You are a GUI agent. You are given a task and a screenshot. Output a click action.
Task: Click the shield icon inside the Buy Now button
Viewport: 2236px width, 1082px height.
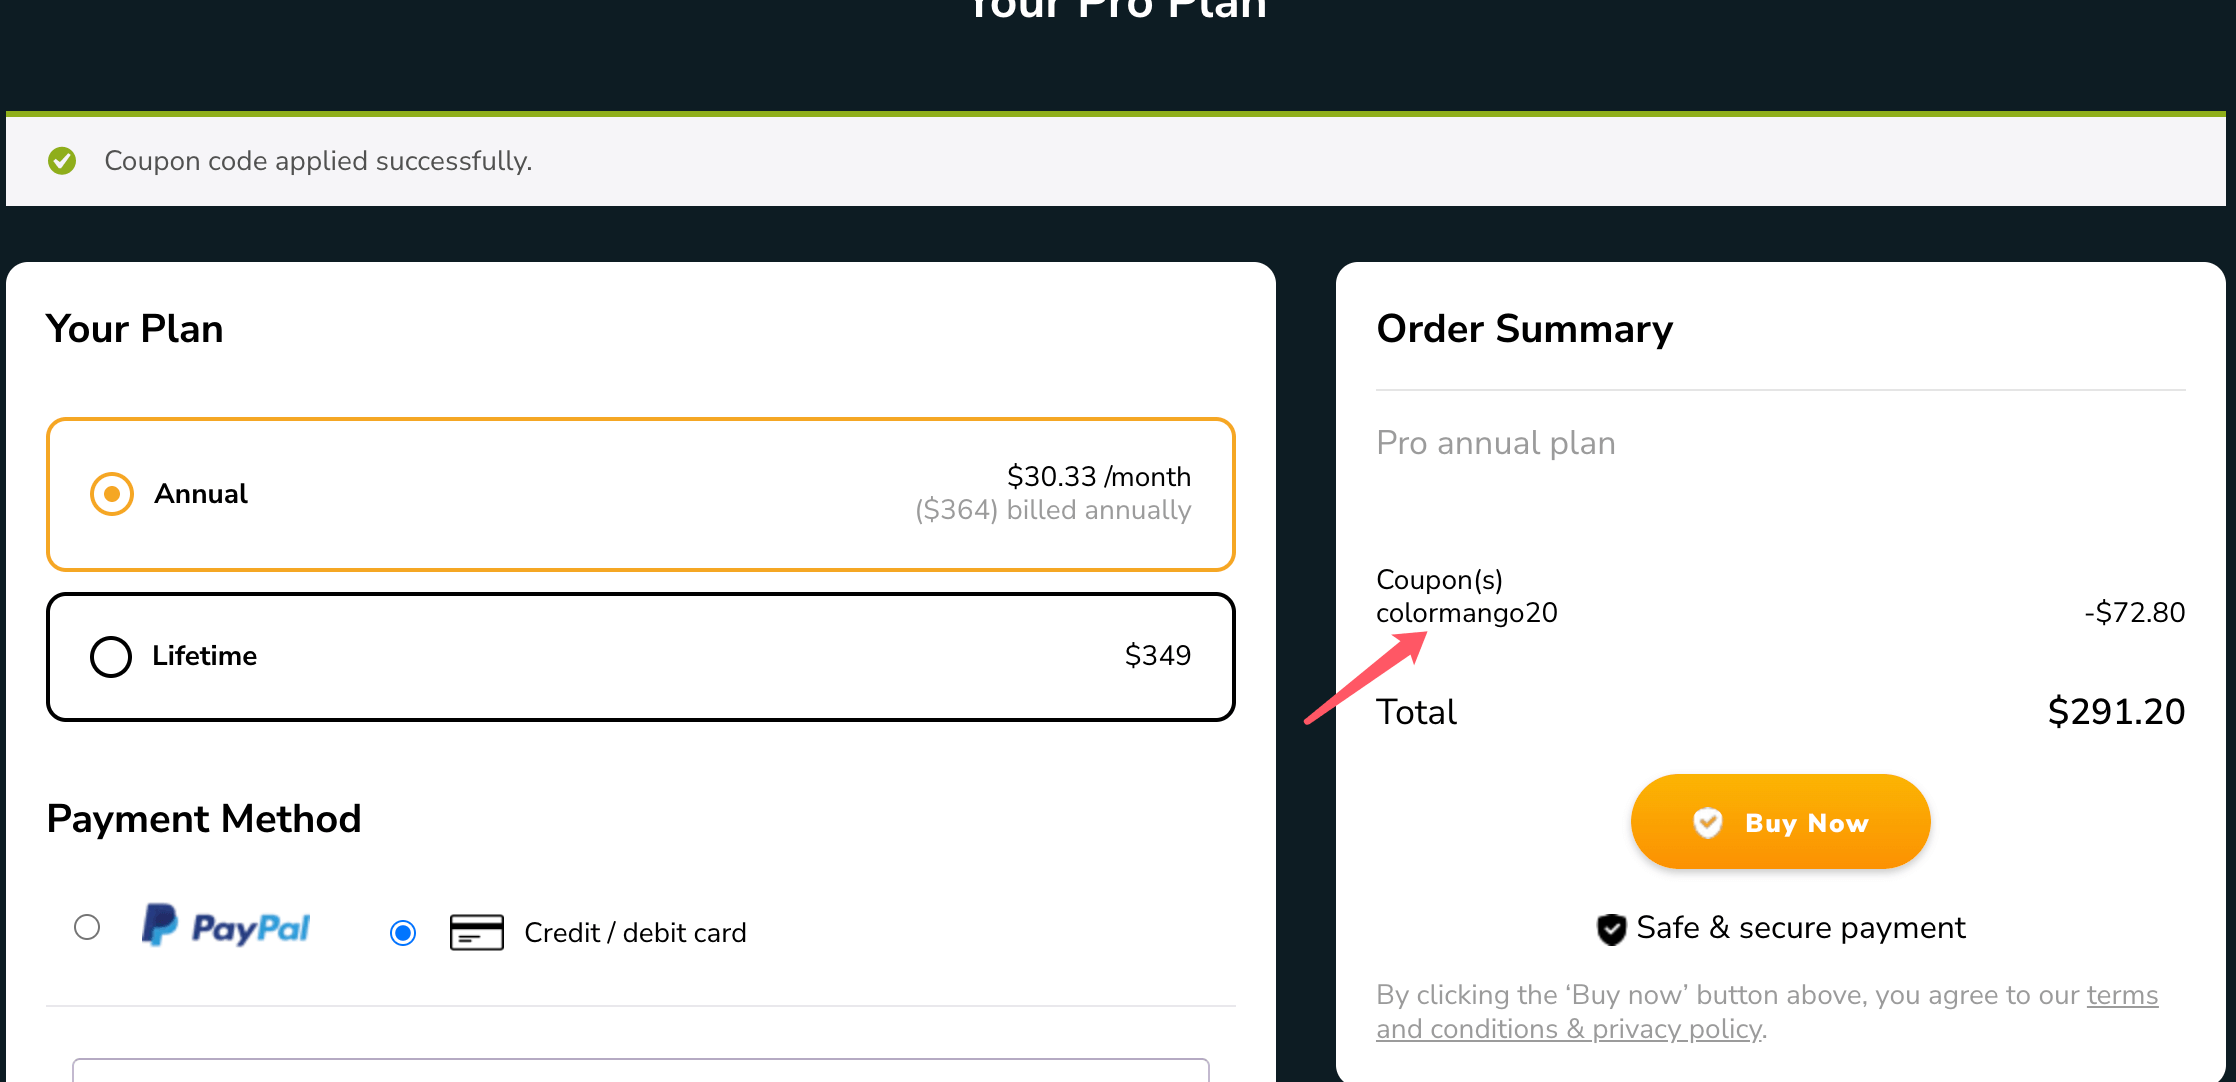(x=1707, y=822)
